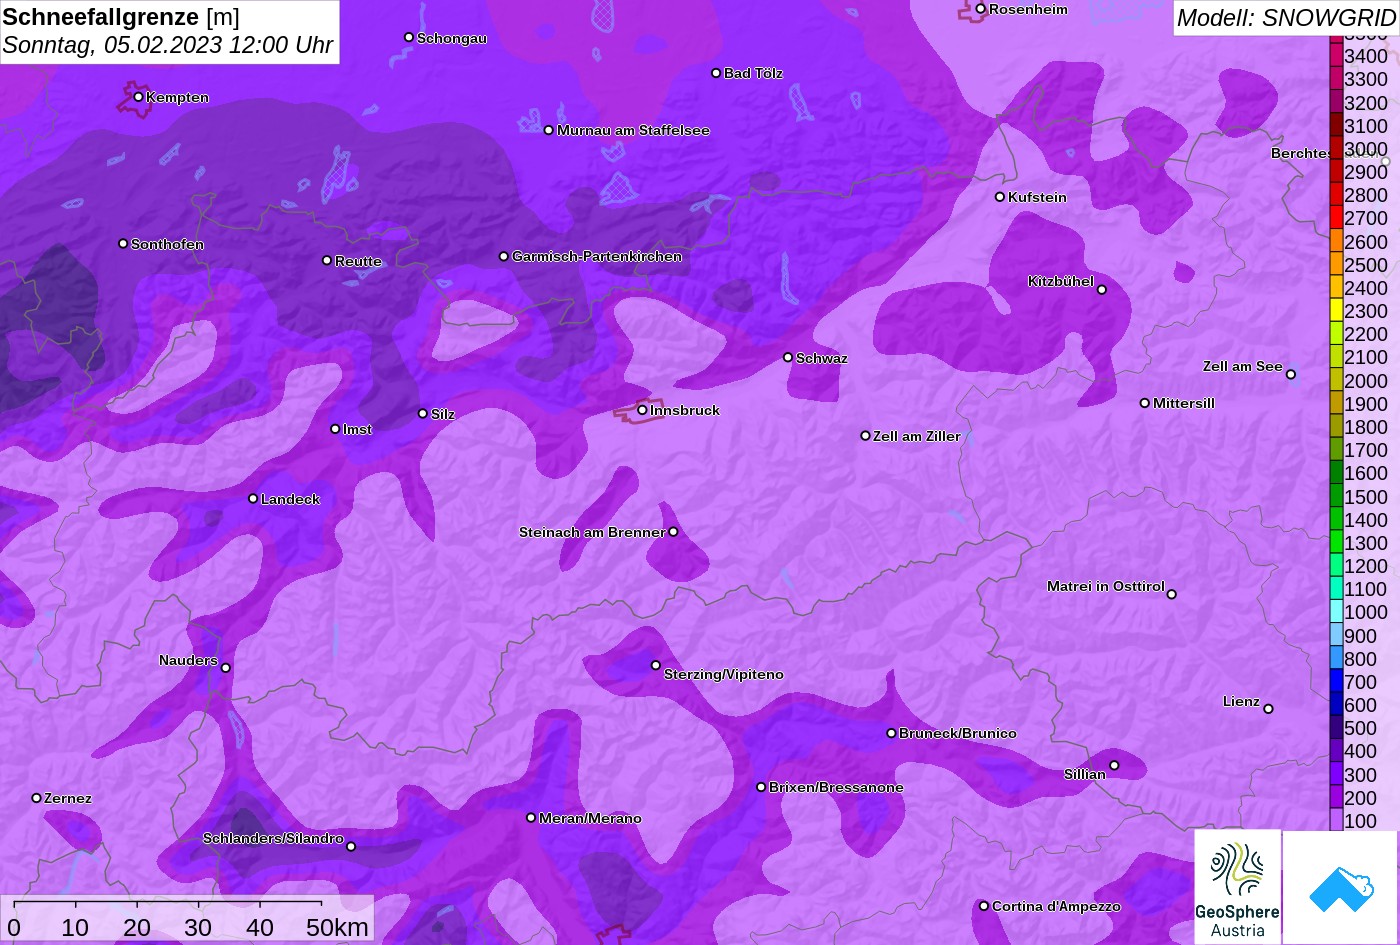
Task: Click the Kufstein location dot
Action: click(999, 197)
